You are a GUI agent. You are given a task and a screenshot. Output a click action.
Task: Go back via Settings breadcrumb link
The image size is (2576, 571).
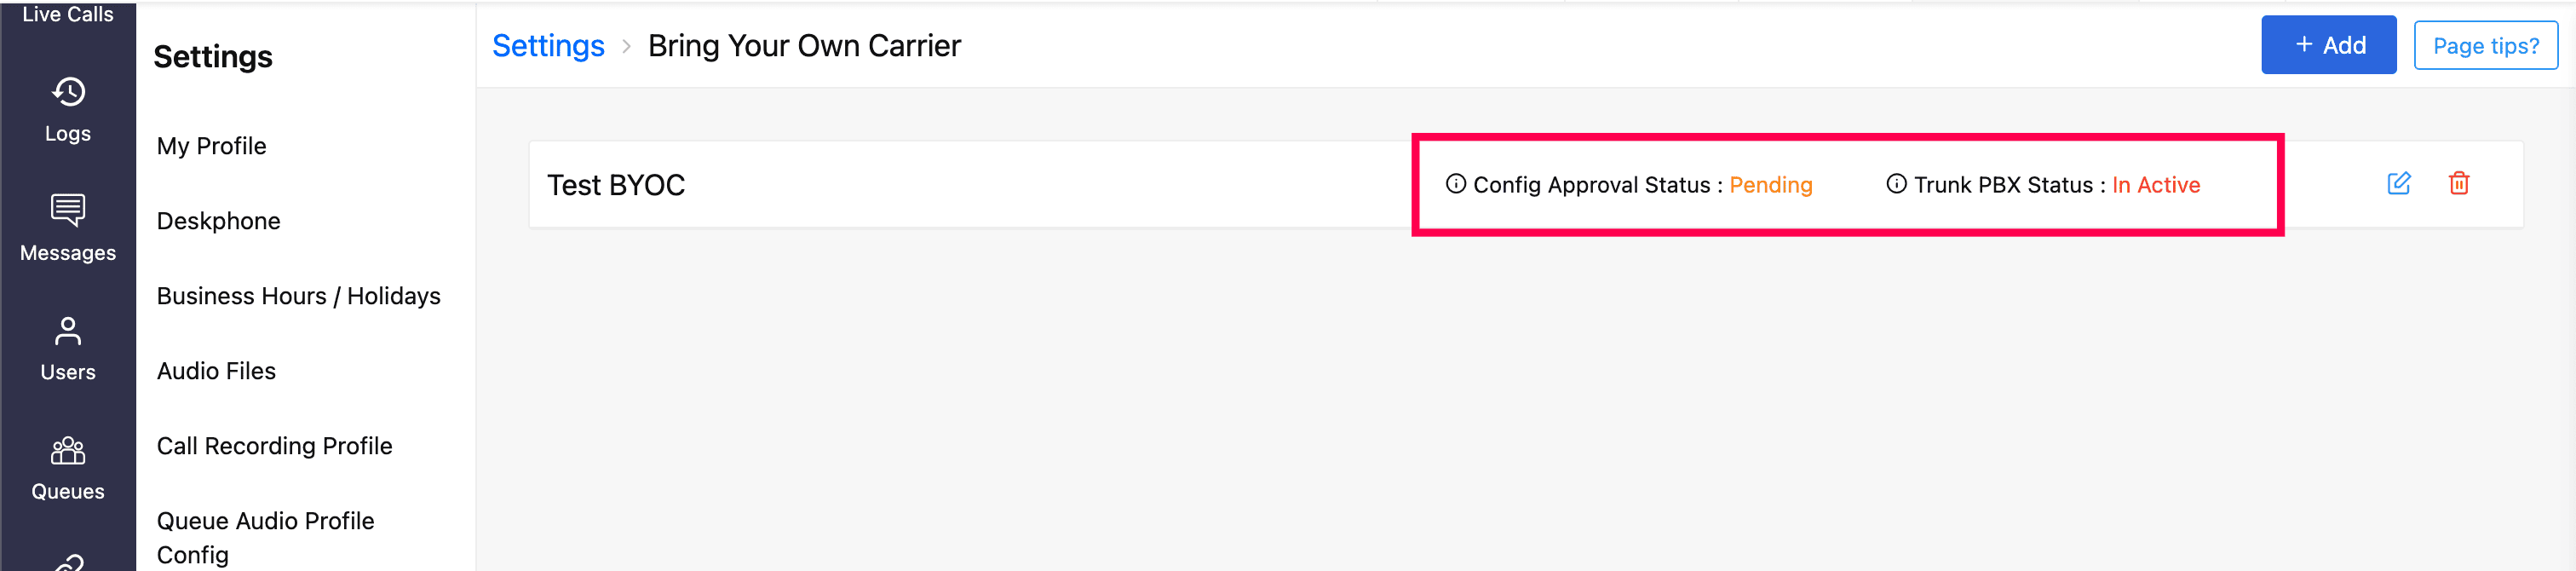(x=548, y=46)
